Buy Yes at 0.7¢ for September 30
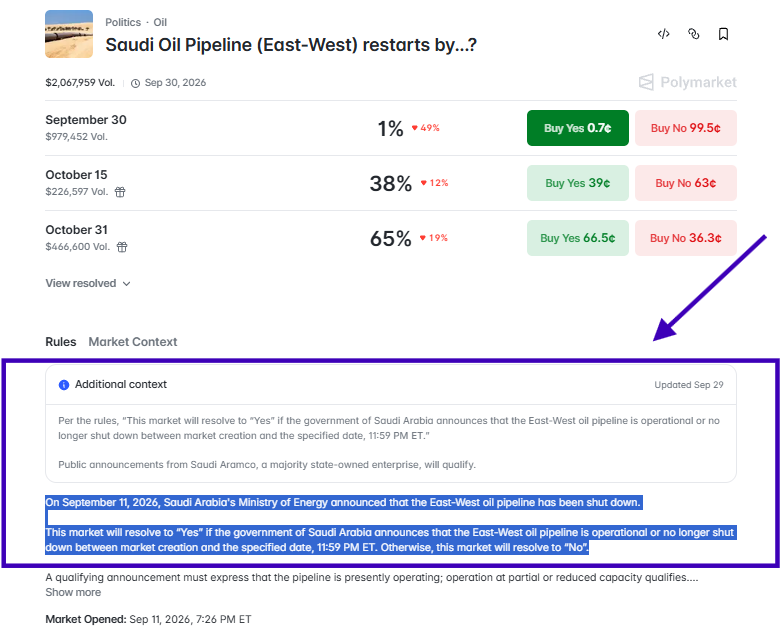 click(x=578, y=128)
